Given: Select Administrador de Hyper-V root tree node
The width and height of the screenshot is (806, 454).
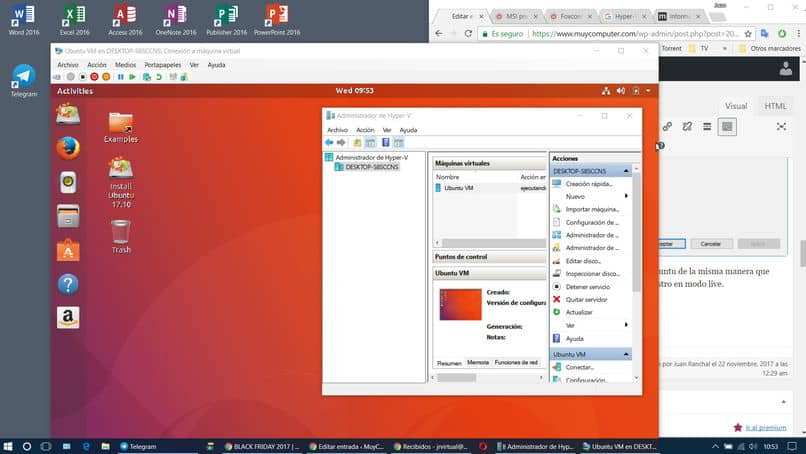Looking at the screenshot, I should point(372,157).
